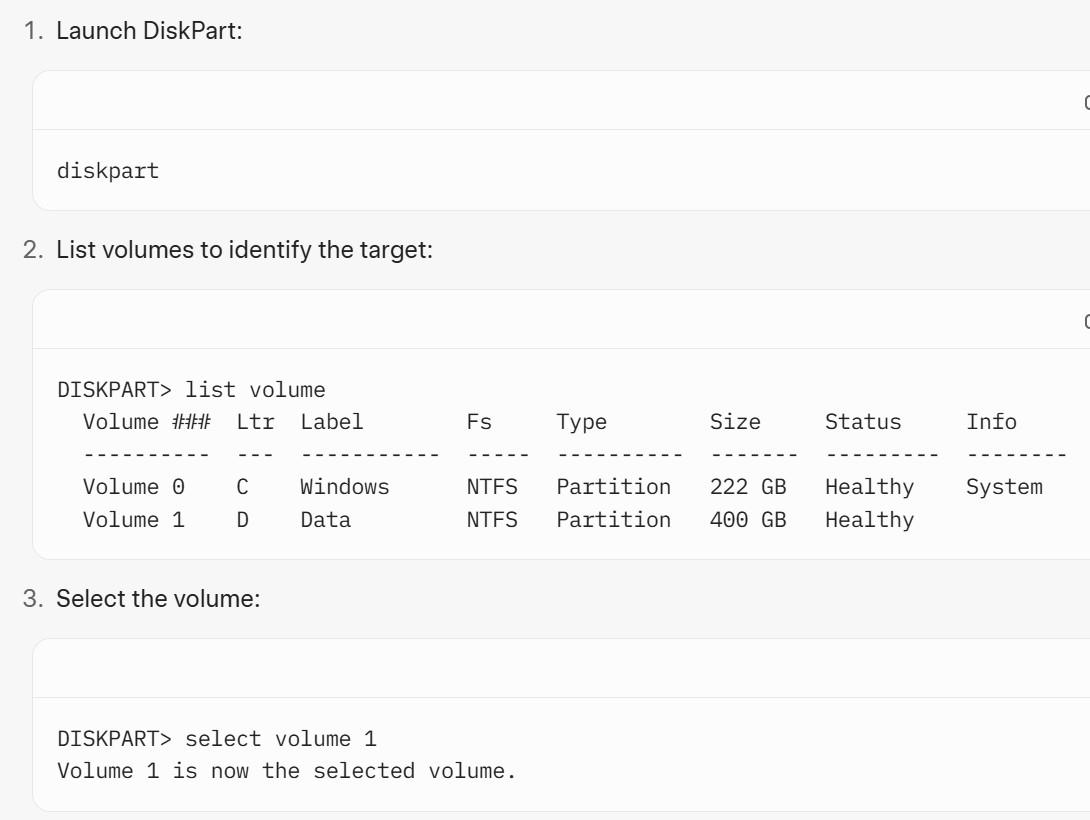This screenshot has height=820, width=1090.
Task: Click the 'DISKPART> list volume' command line
Action: click(x=191, y=390)
